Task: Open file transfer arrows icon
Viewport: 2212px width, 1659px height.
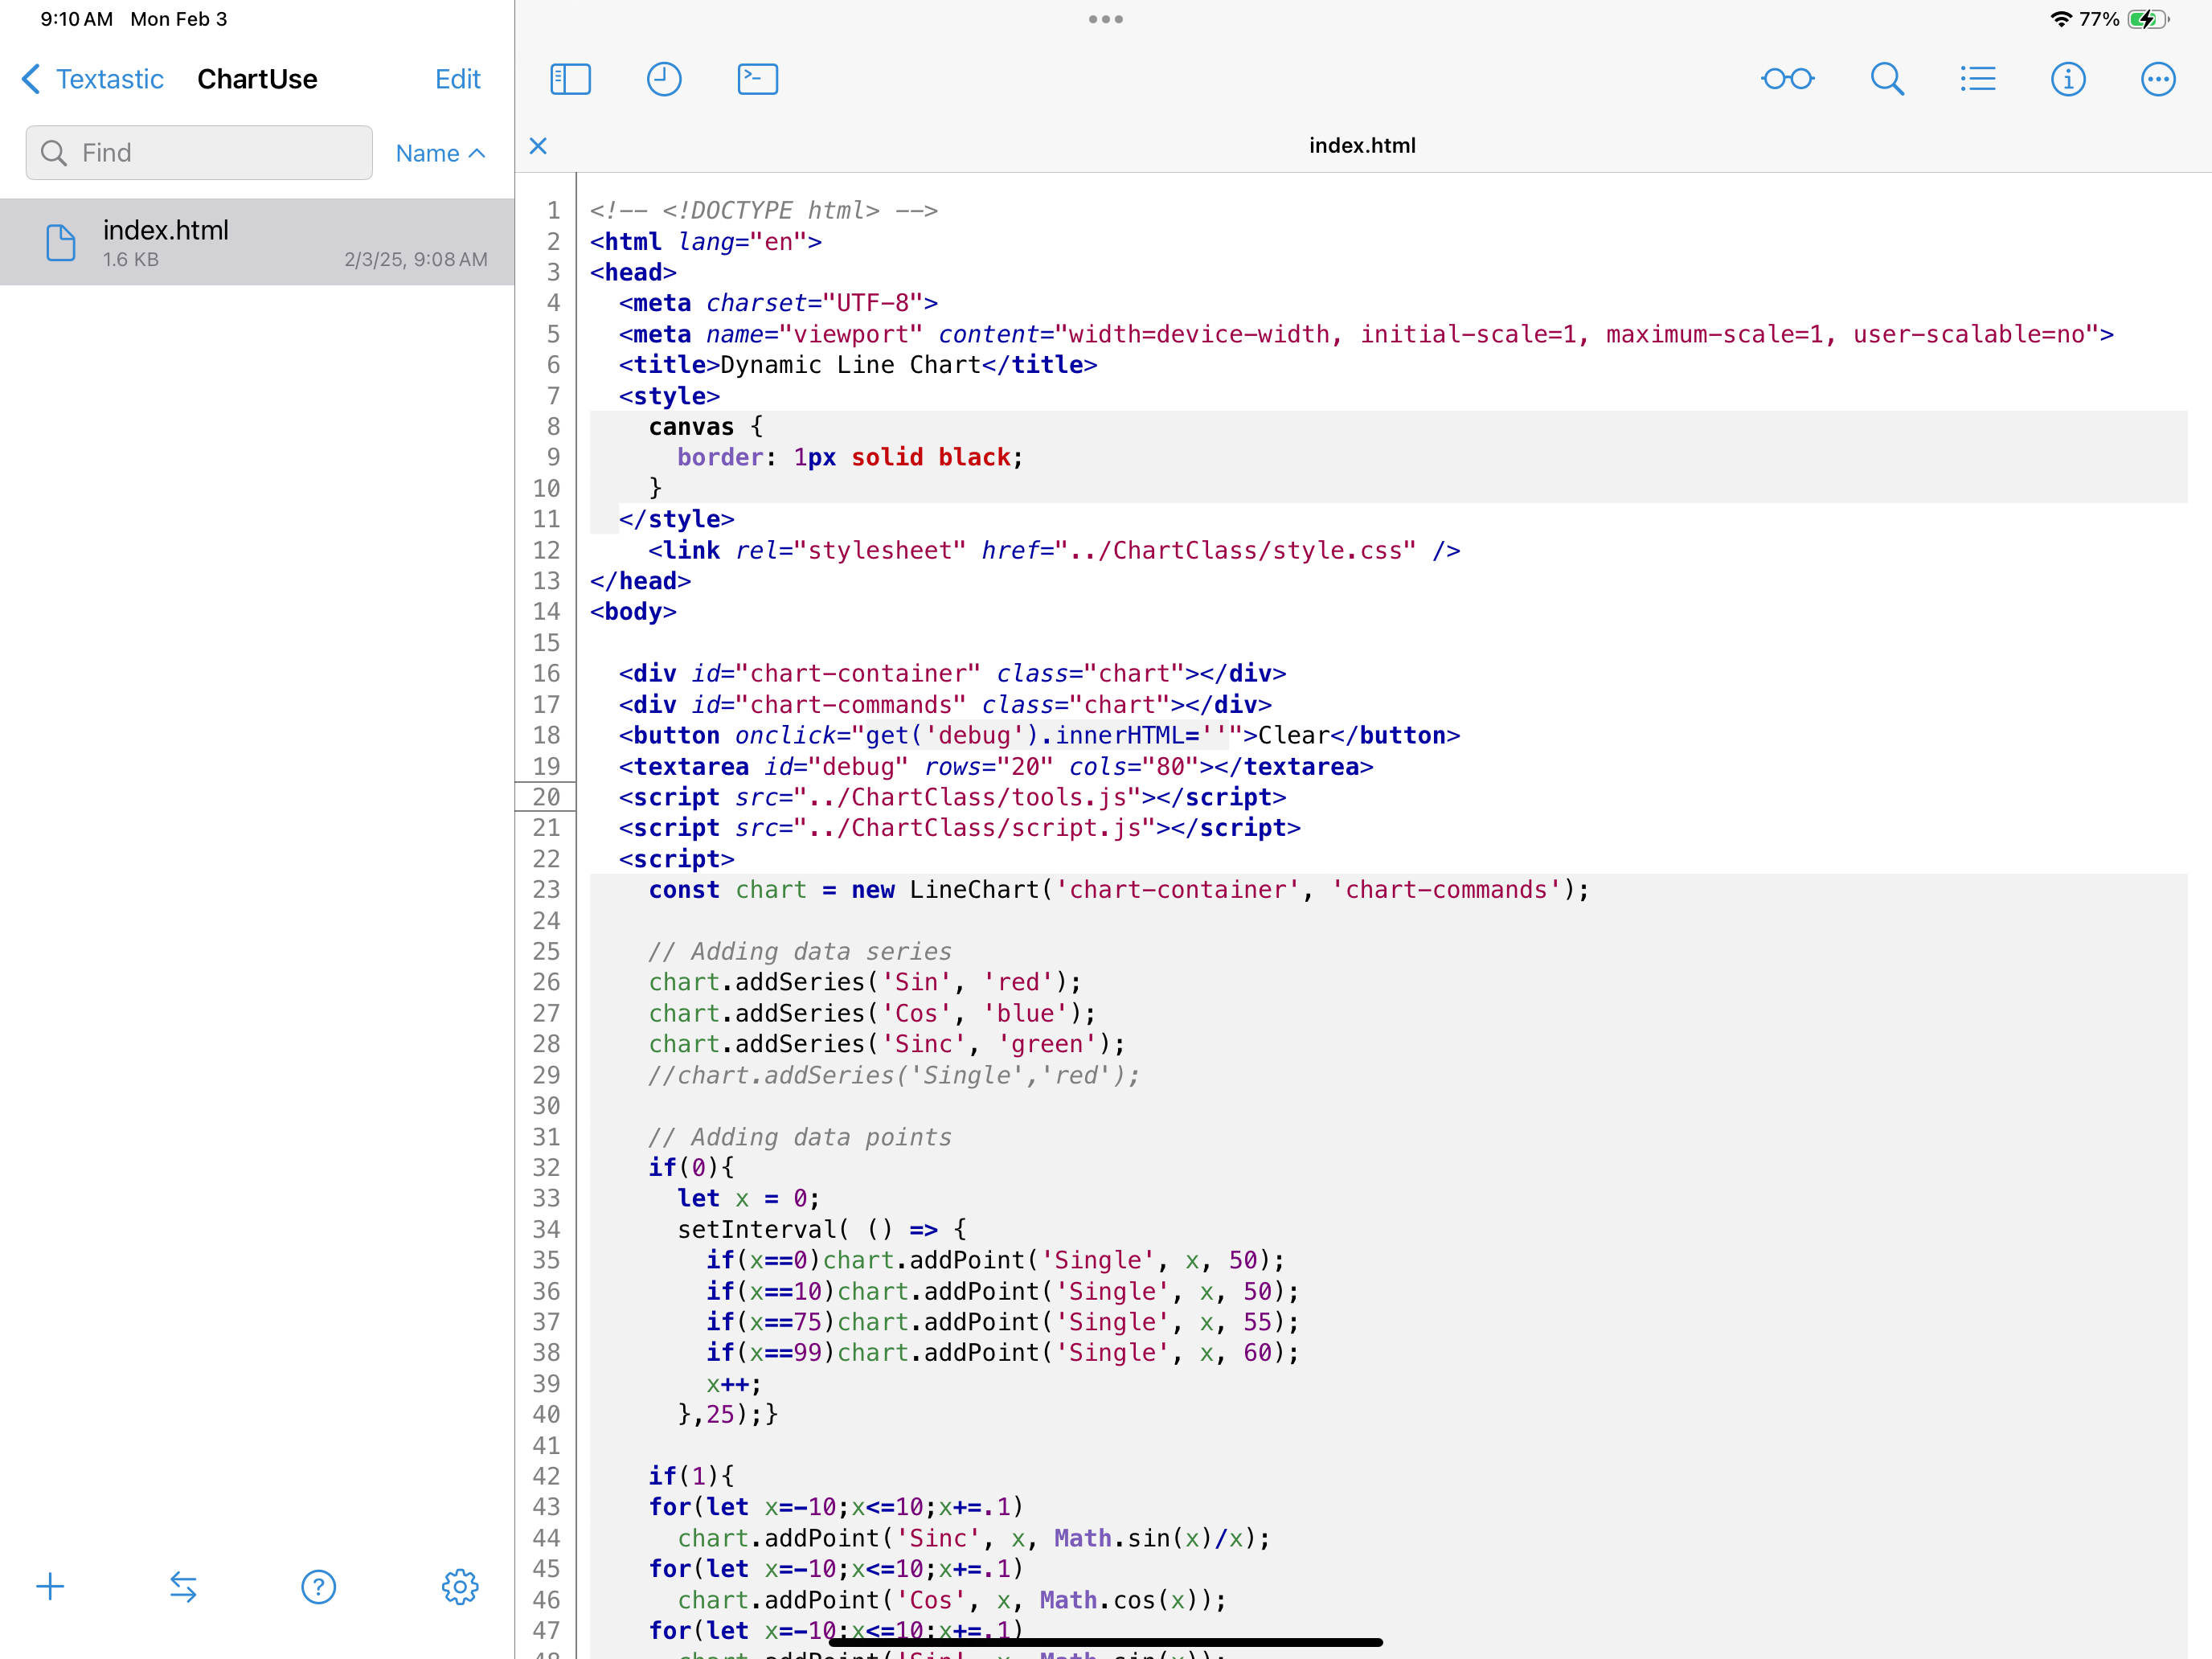Action: [183, 1586]
